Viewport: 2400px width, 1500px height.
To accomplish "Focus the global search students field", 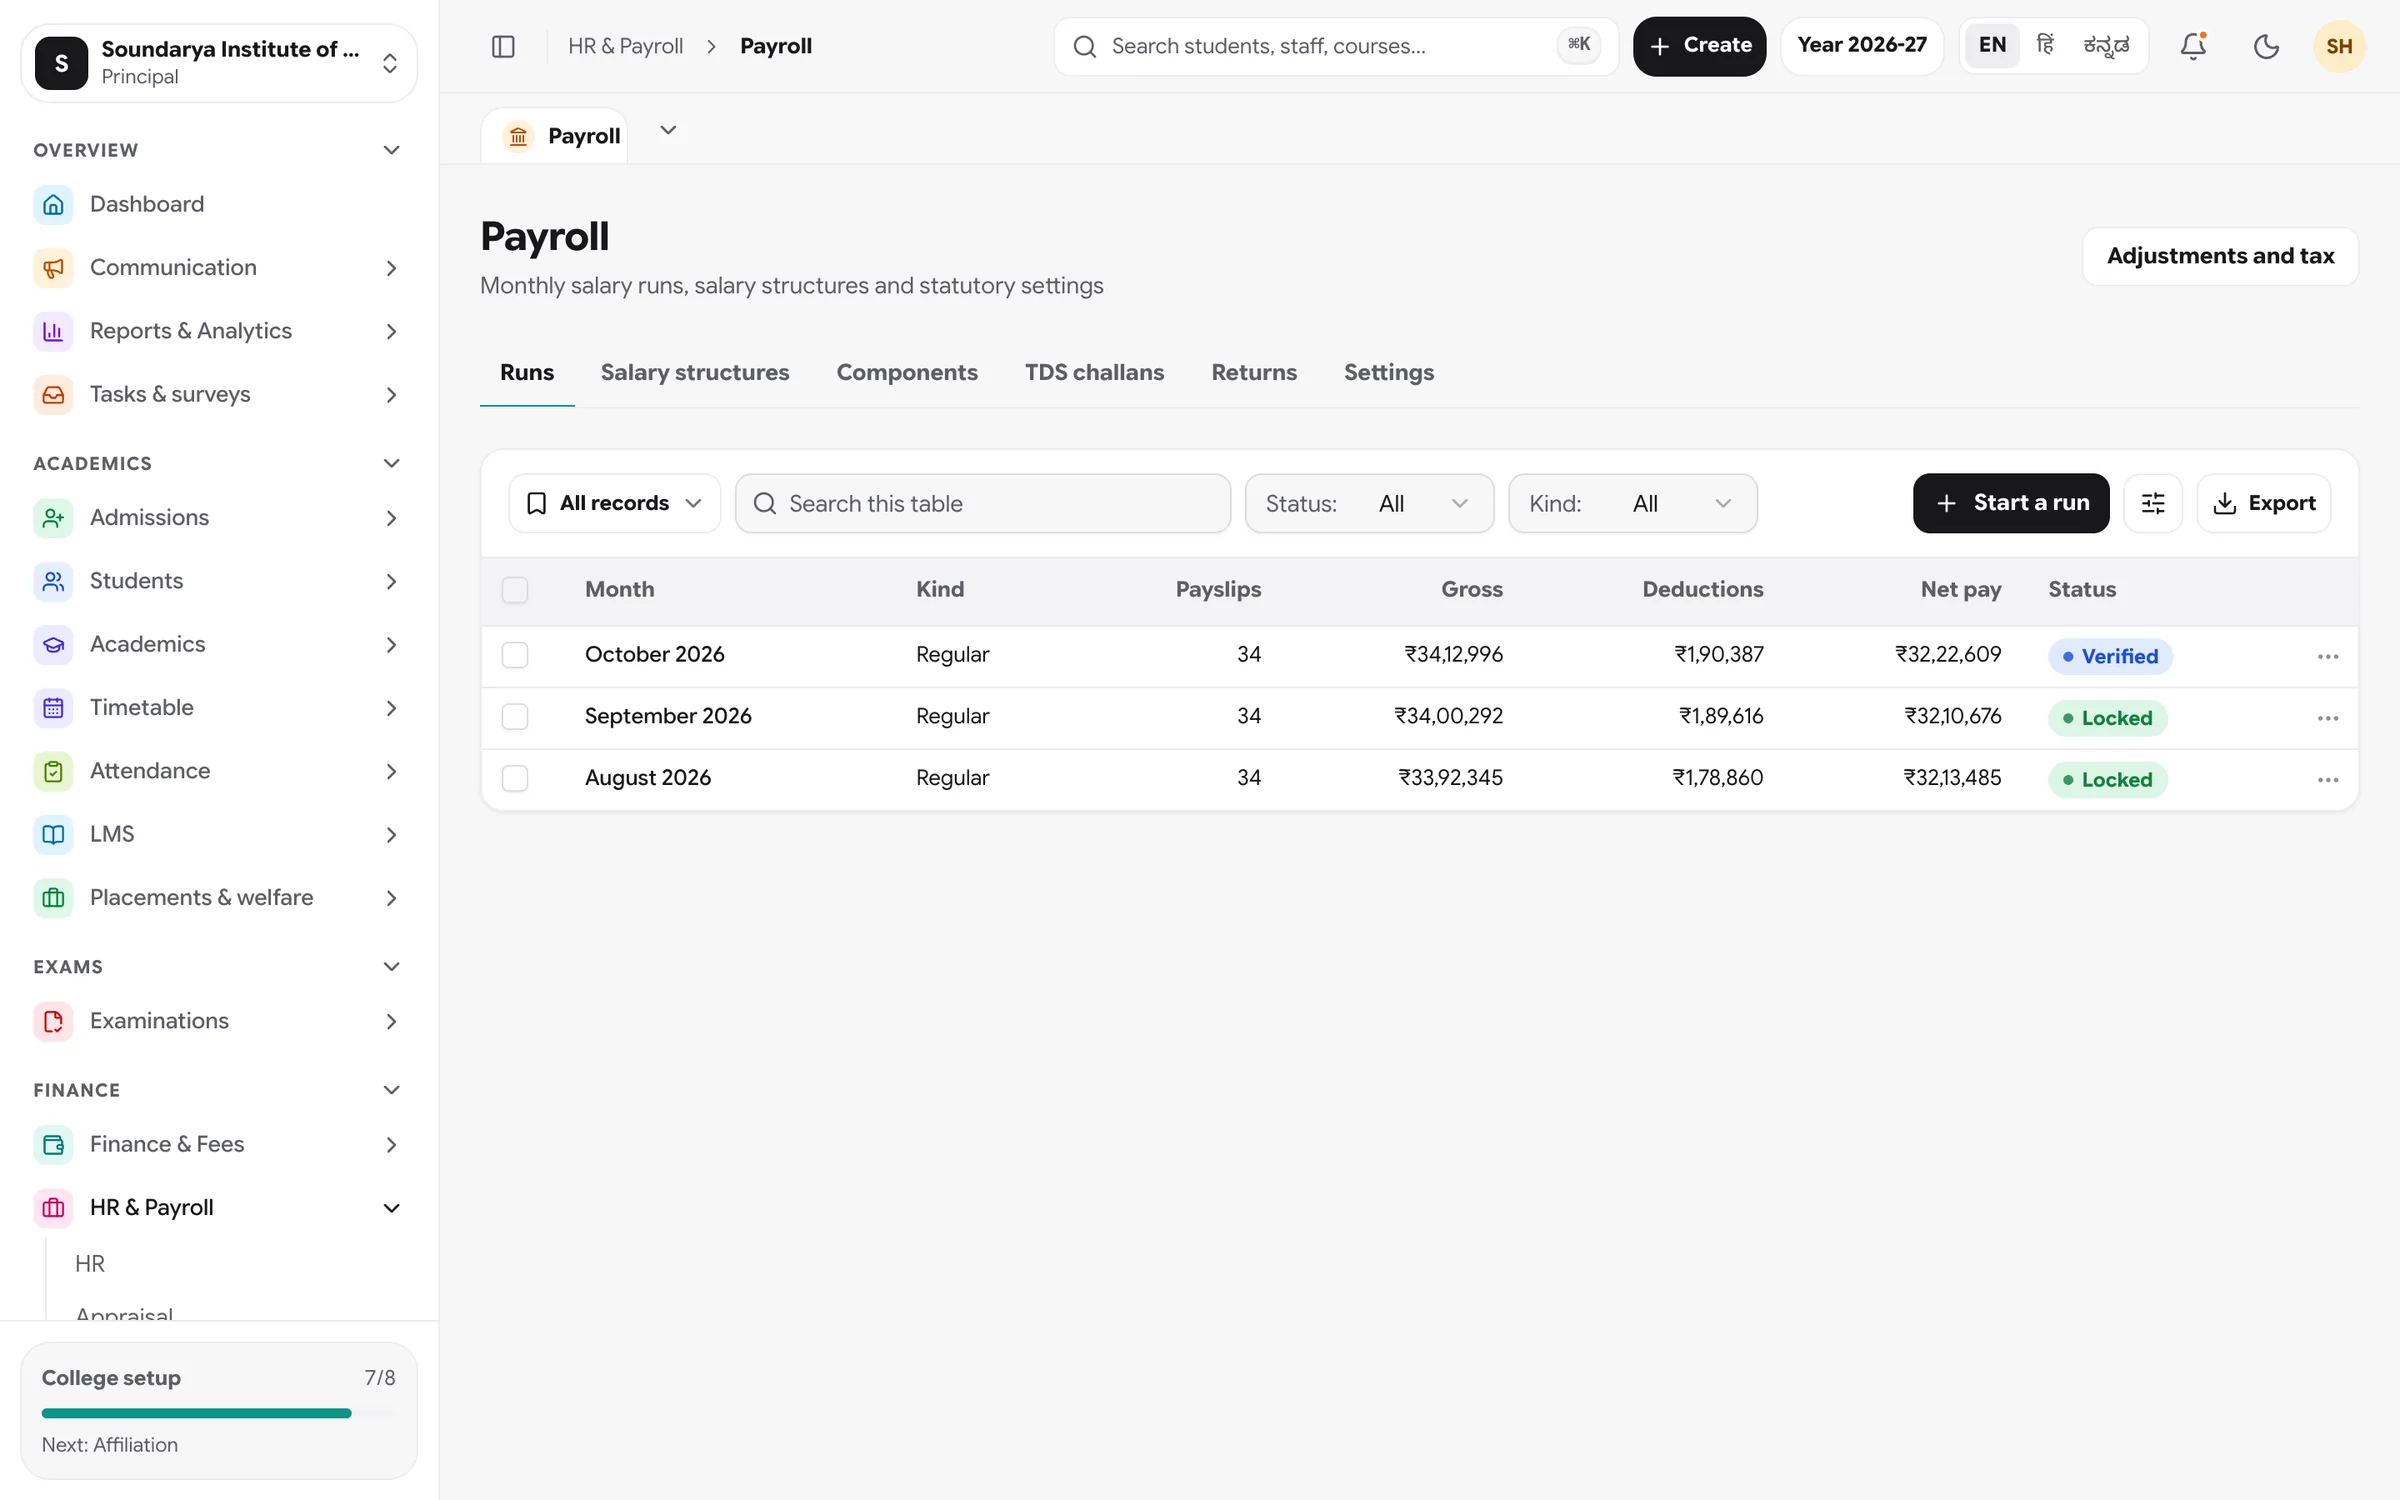I will [1336, 46].
